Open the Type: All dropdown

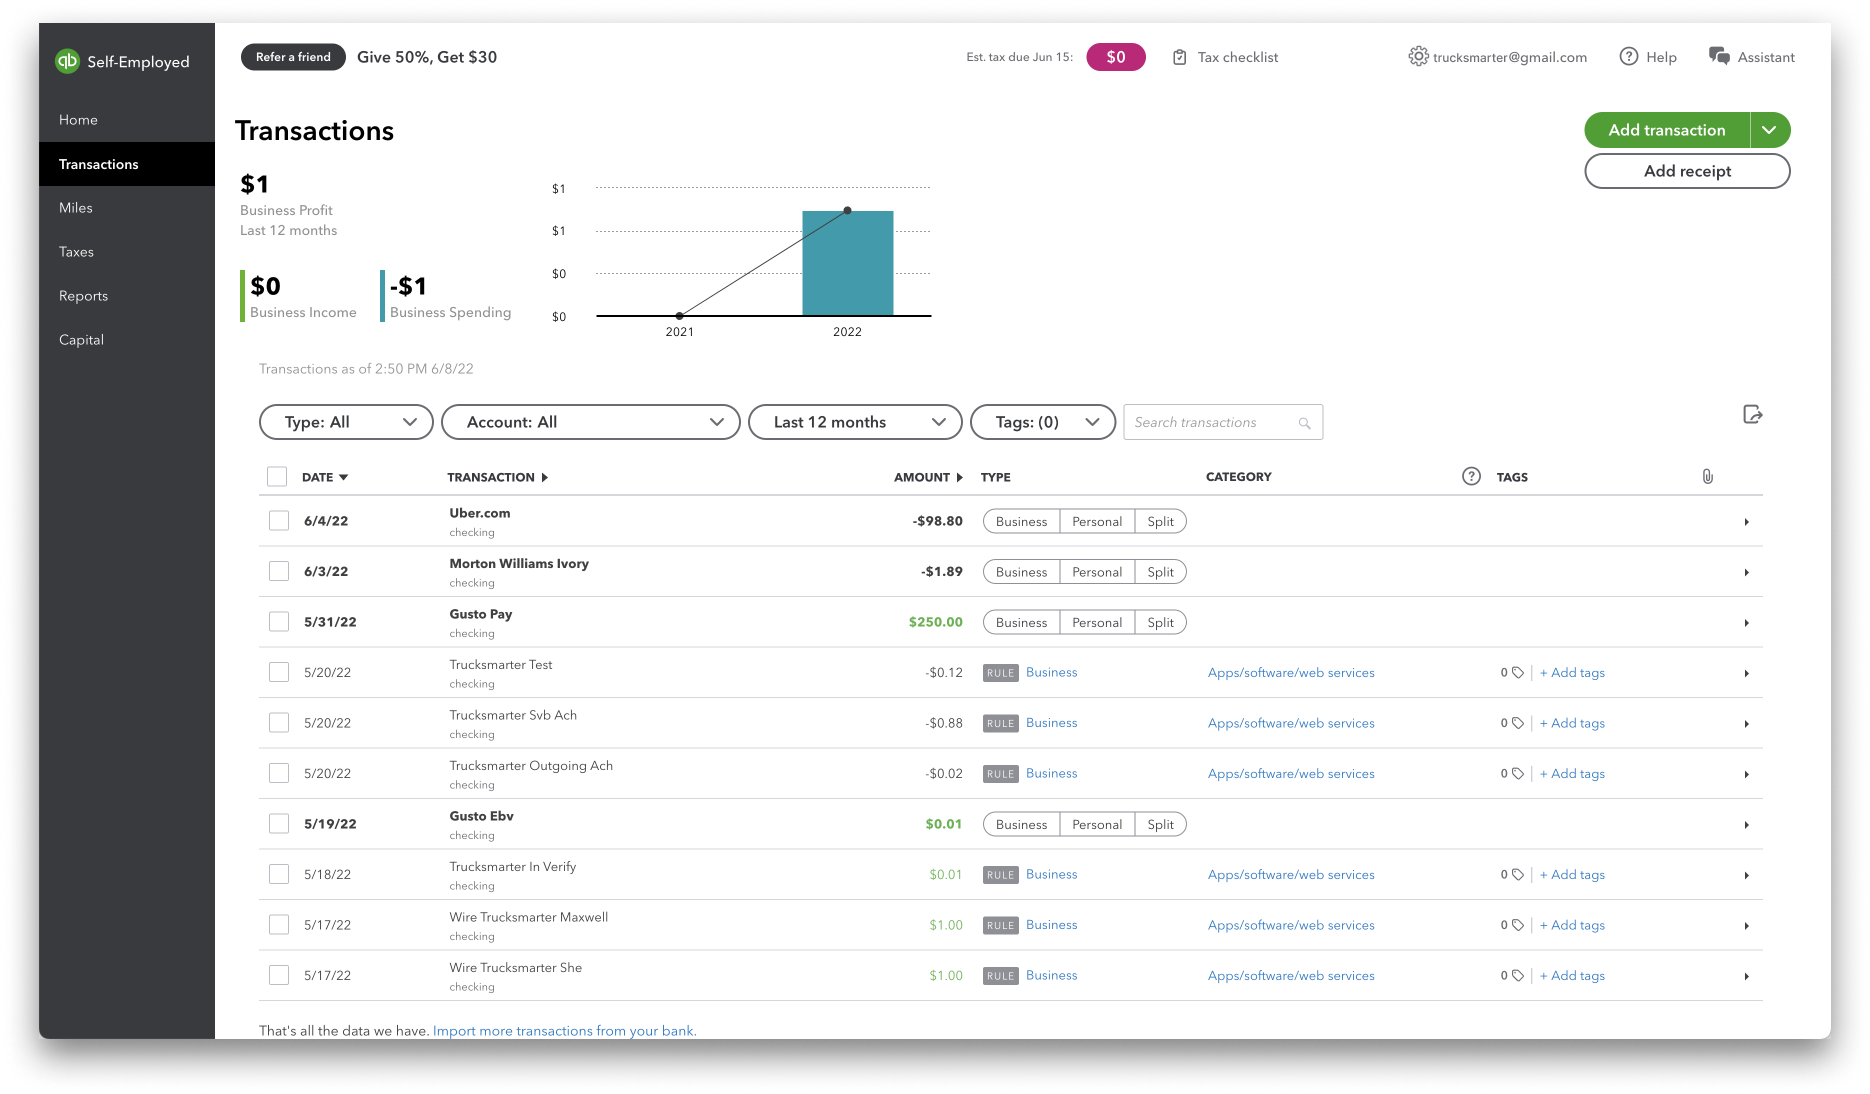click(346, 422)
